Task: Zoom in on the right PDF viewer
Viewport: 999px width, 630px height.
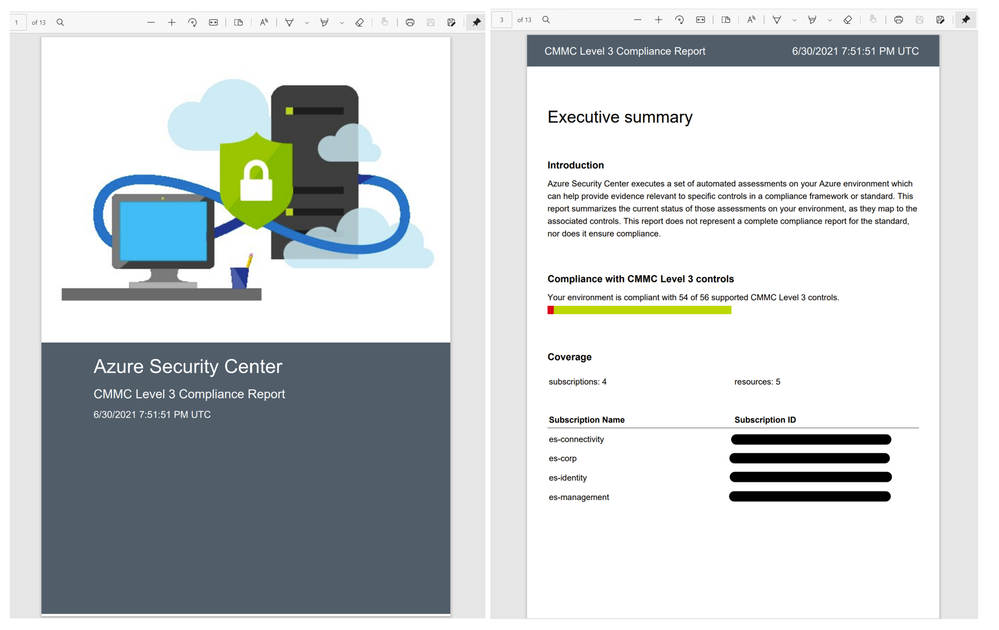Action: [x=658, y=20]
